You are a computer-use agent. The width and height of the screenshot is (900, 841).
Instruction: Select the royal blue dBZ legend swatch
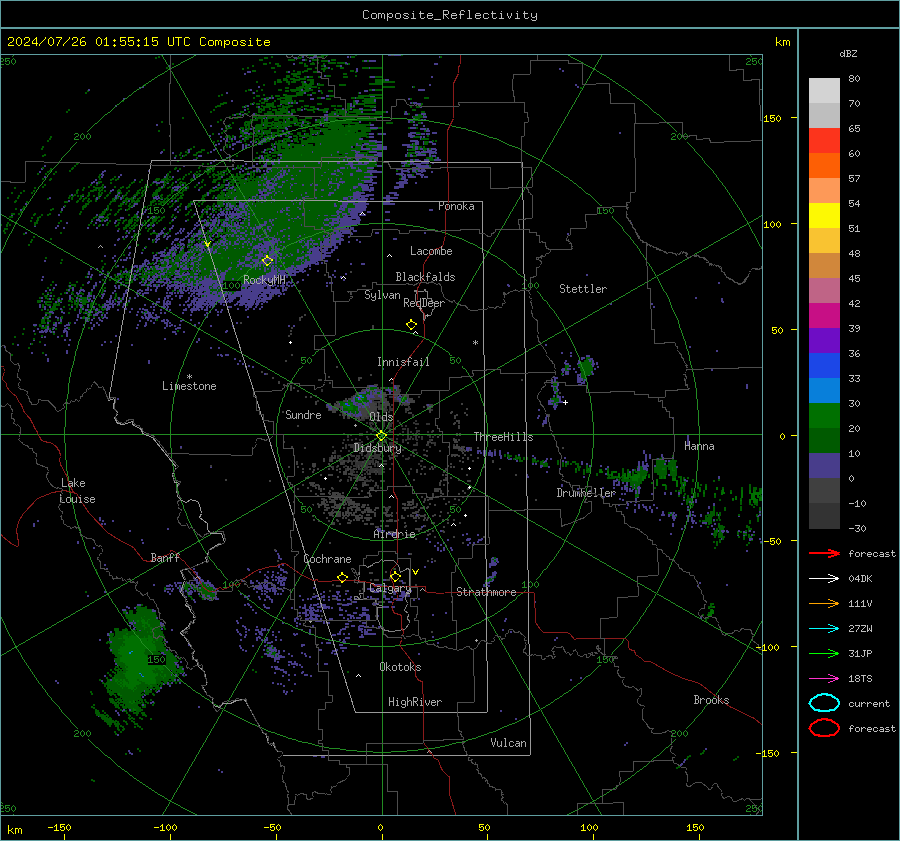824,366
